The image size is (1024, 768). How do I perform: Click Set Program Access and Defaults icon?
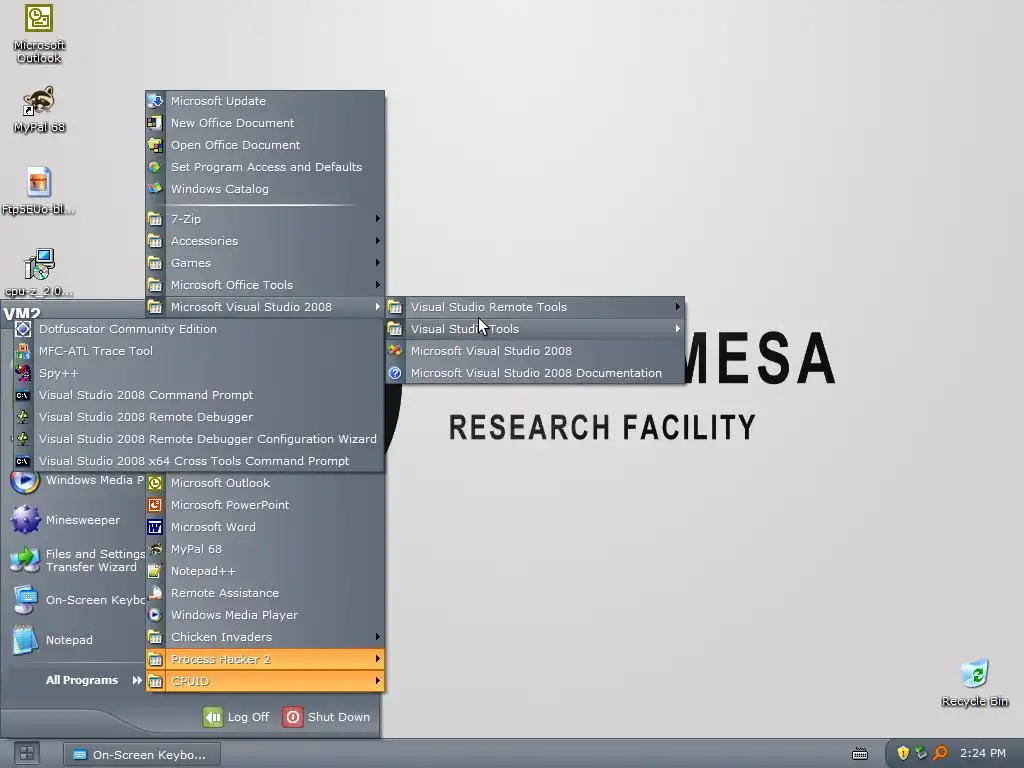tap(155, 167)
